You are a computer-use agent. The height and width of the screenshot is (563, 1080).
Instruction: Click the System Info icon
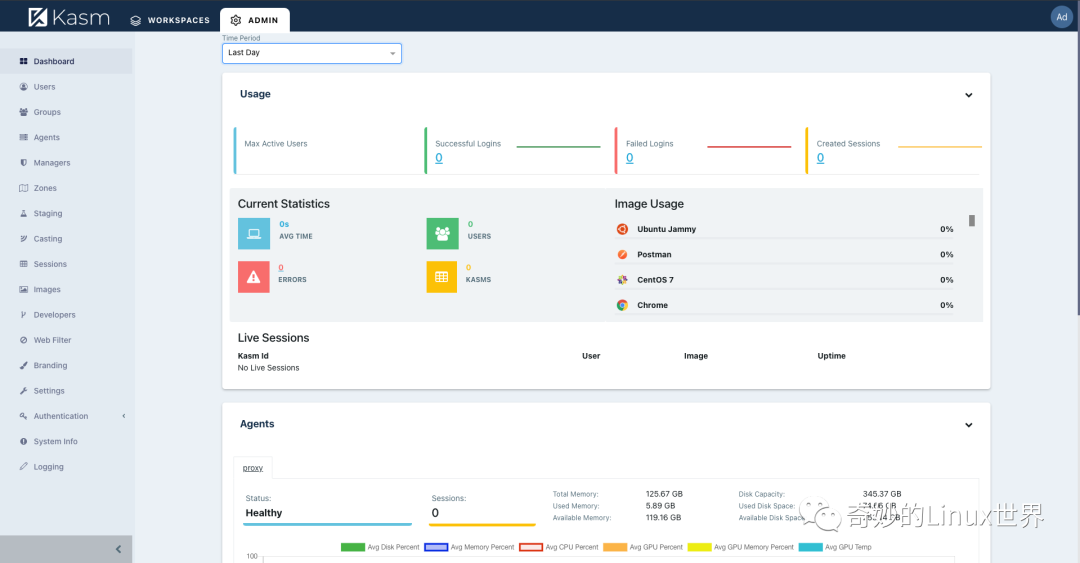tap(23, 442)
